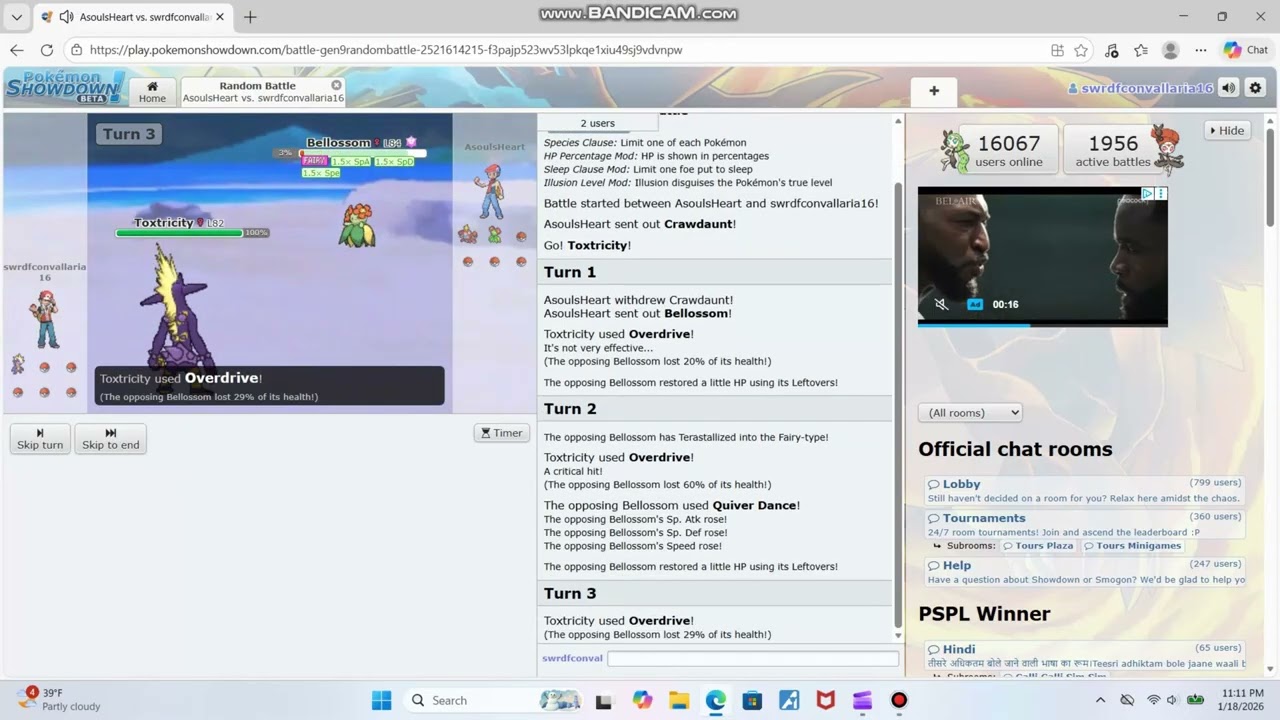This screenshot has height=720, width=1280.
Task: Open the plus tab to join rooms
Action: (x=934, y=91)
